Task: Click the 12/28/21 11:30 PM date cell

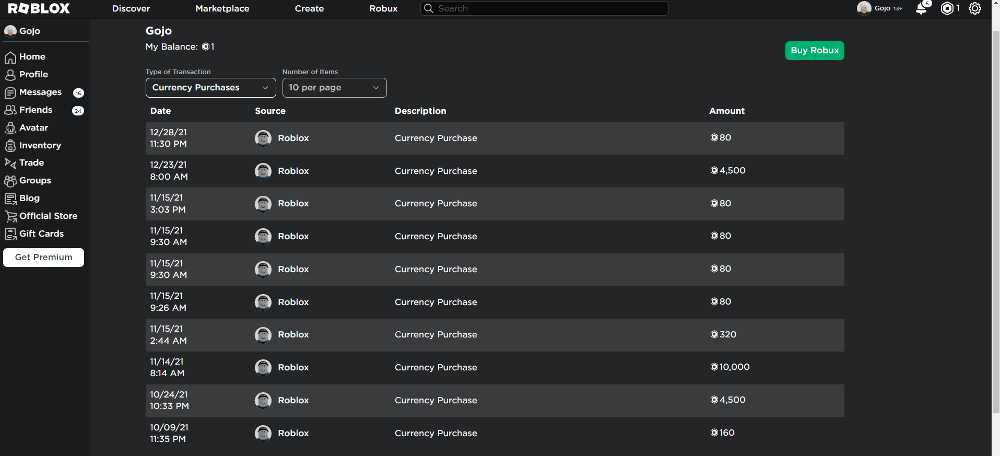Action: coord(168,138)
